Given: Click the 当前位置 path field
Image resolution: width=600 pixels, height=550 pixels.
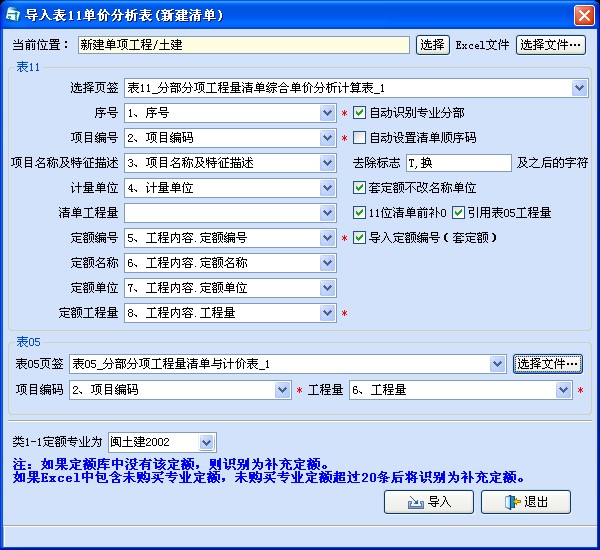Looking at the screenshot, I should pos(244,45).
